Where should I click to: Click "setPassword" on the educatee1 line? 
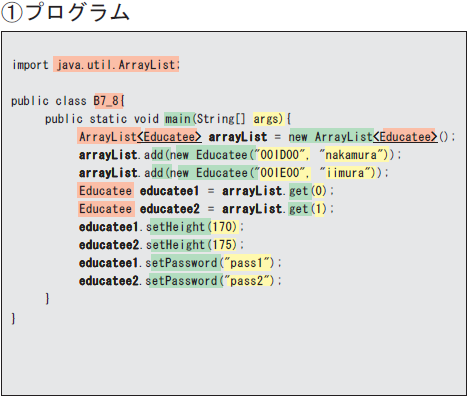click(181, 263)
